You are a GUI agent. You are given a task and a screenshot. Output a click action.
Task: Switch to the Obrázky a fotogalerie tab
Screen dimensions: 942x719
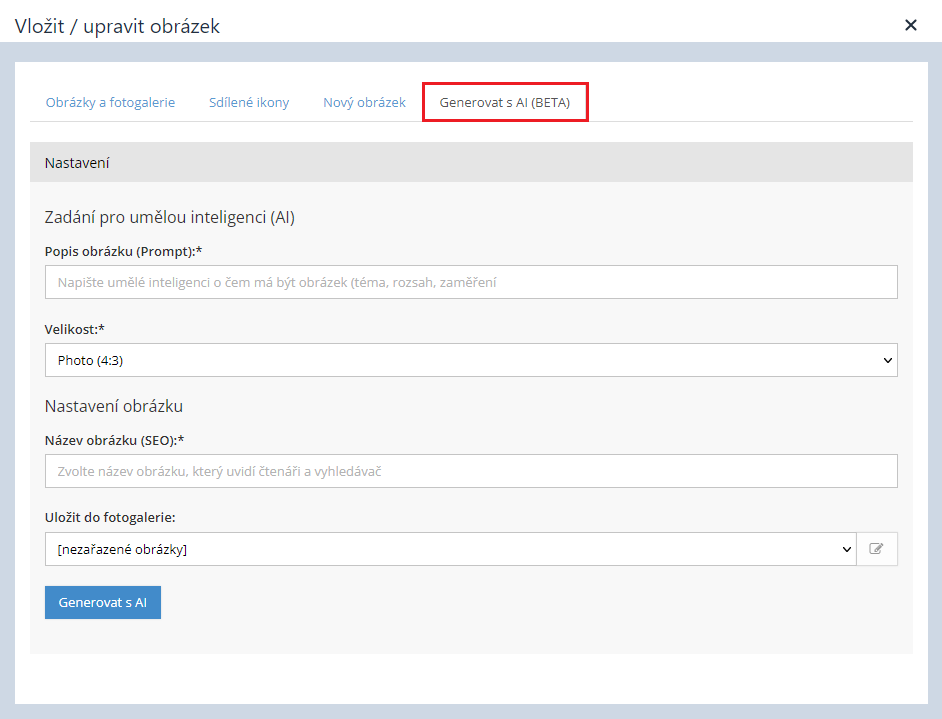point(110,103)
